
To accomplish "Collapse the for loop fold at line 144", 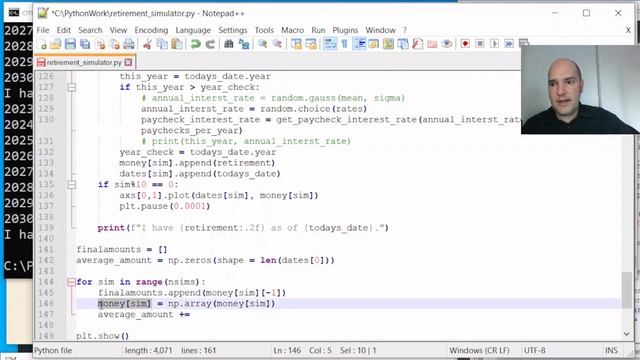I will (72, 282).
